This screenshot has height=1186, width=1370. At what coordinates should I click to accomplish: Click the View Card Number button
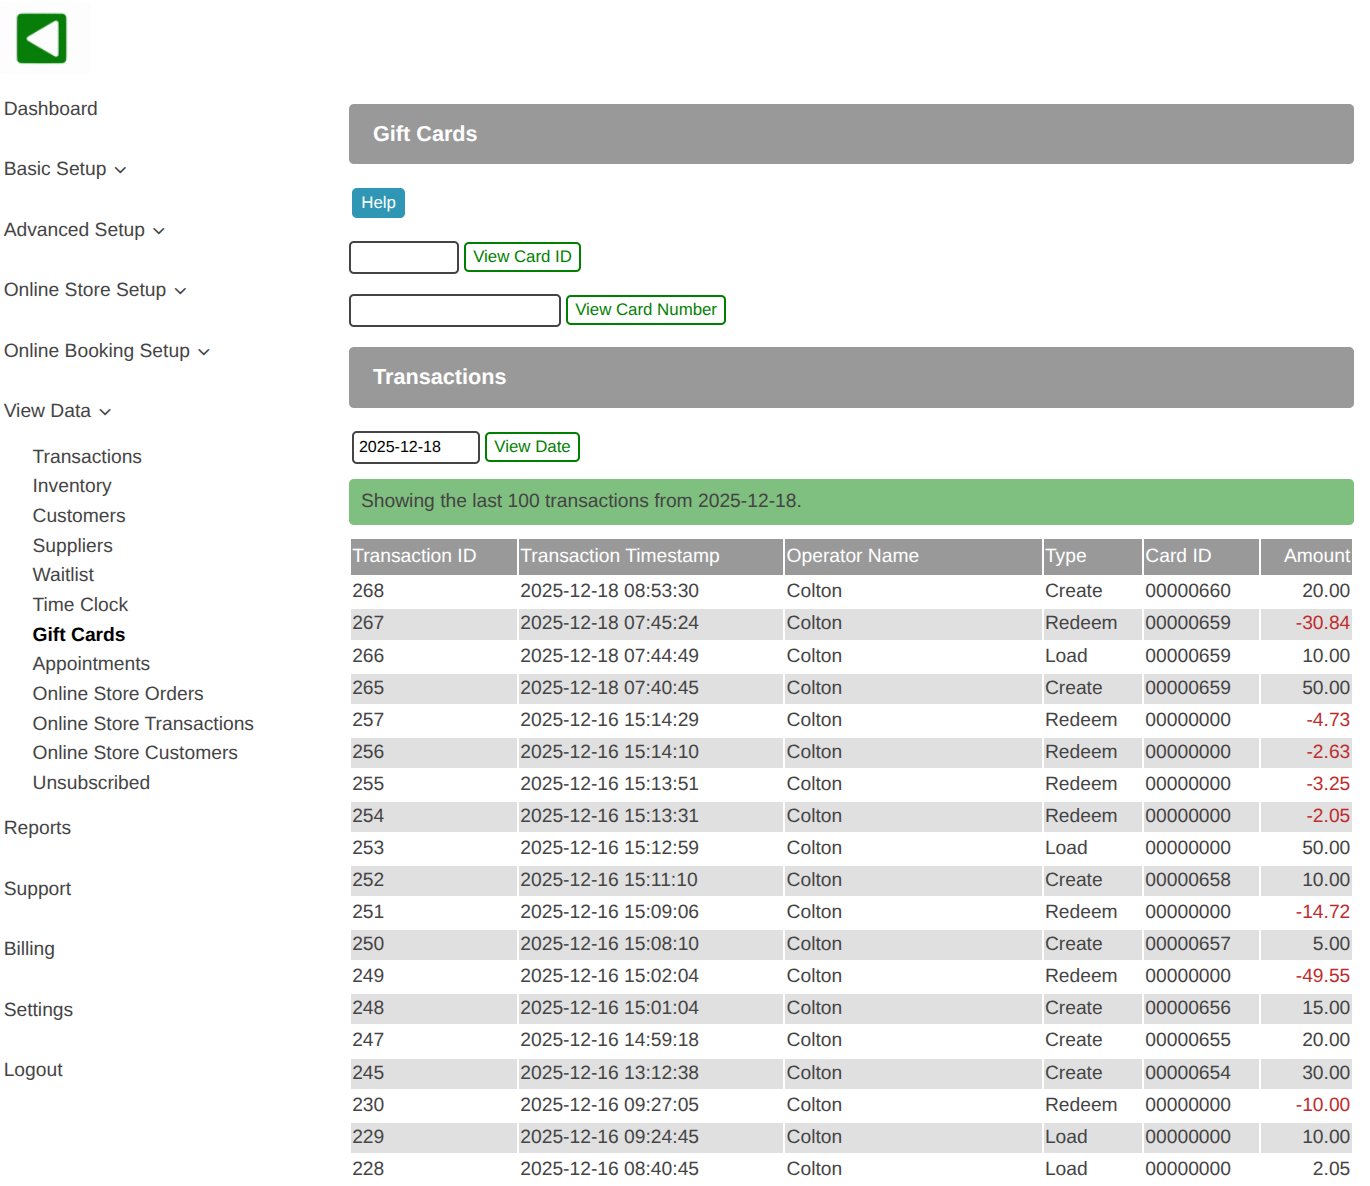[x=645, y=310]
